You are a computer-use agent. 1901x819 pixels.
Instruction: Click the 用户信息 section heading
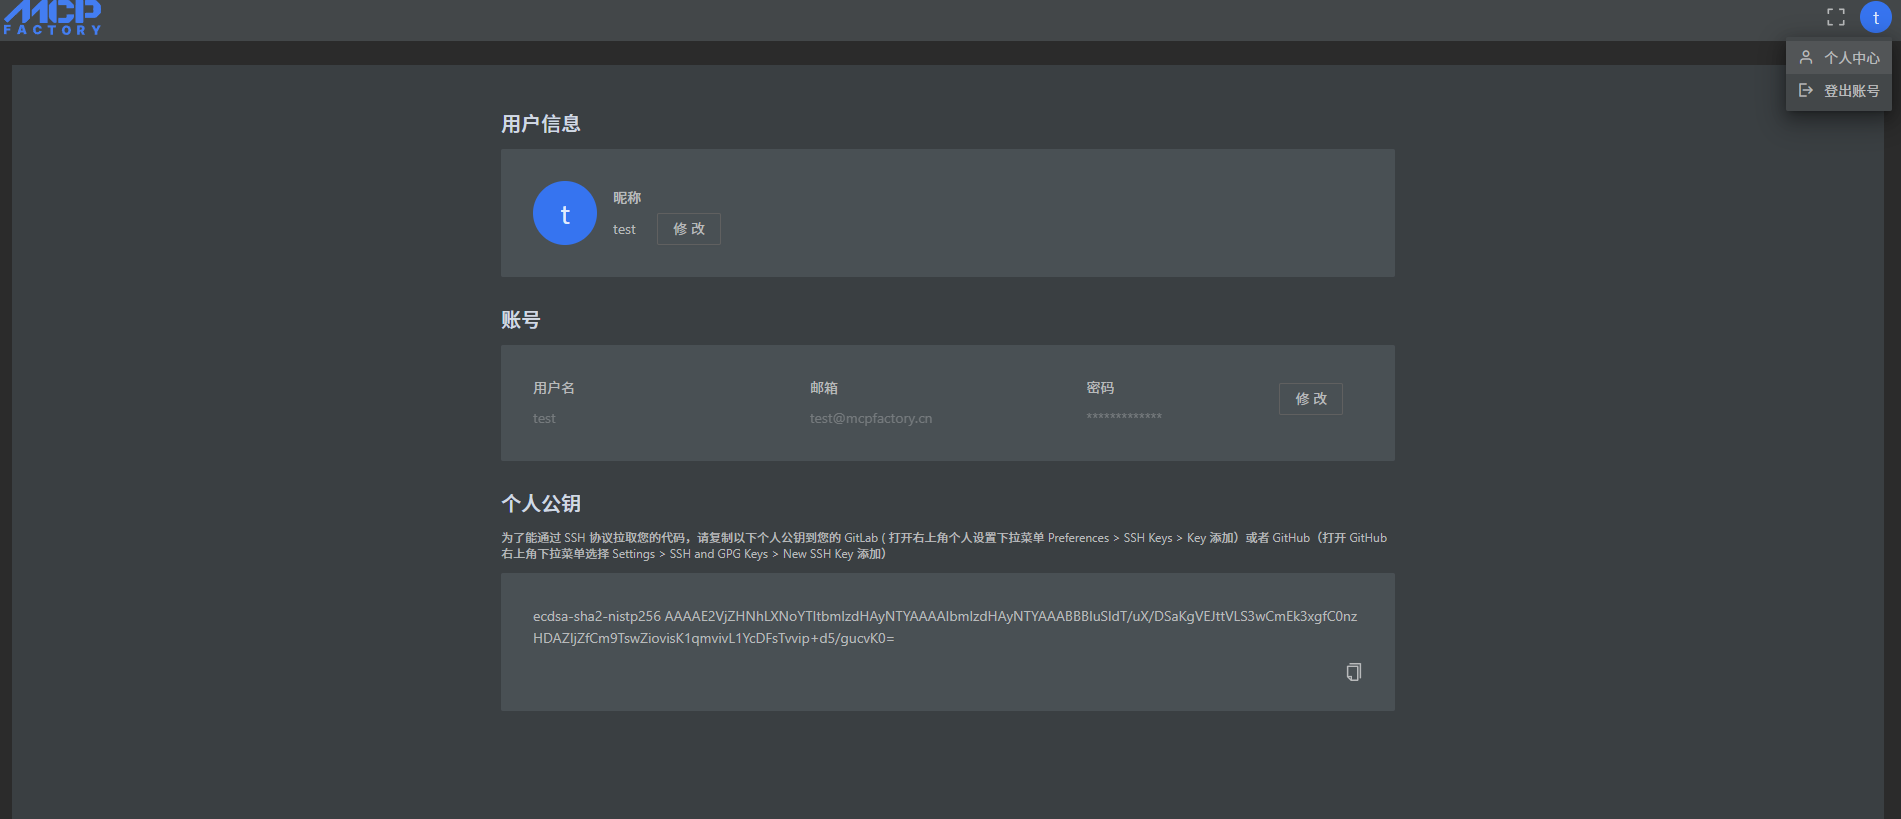541,124
